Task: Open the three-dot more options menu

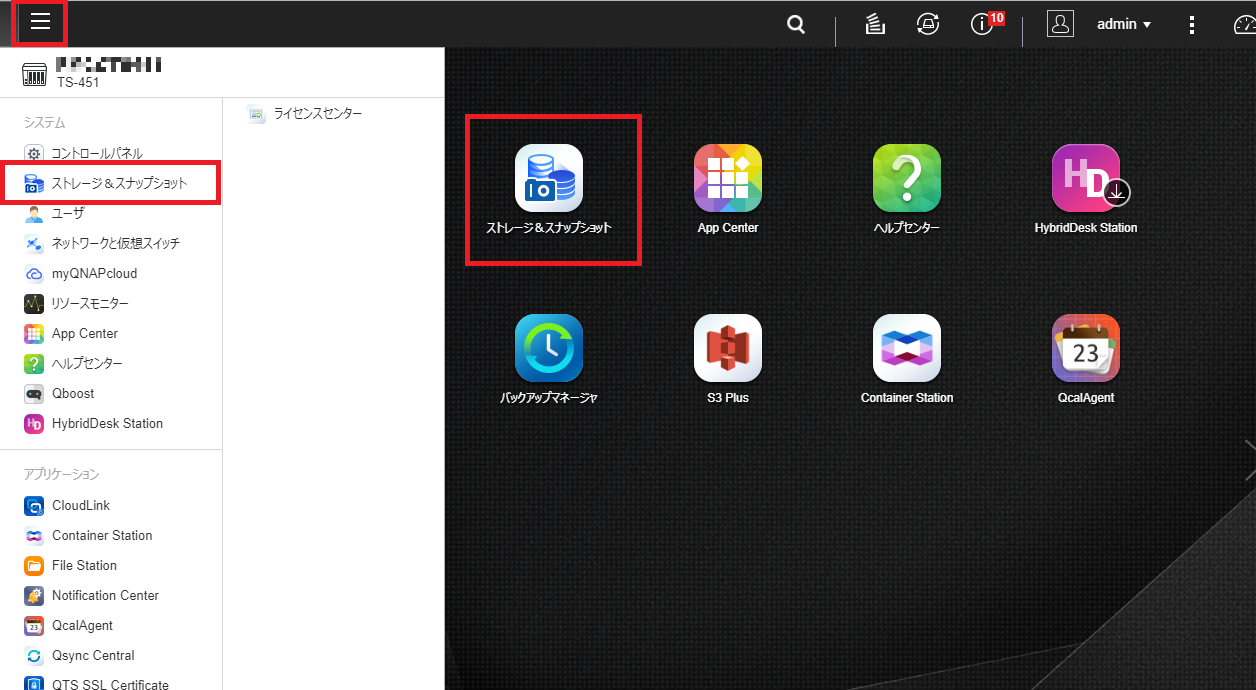Action: [x=1192, y=25]
